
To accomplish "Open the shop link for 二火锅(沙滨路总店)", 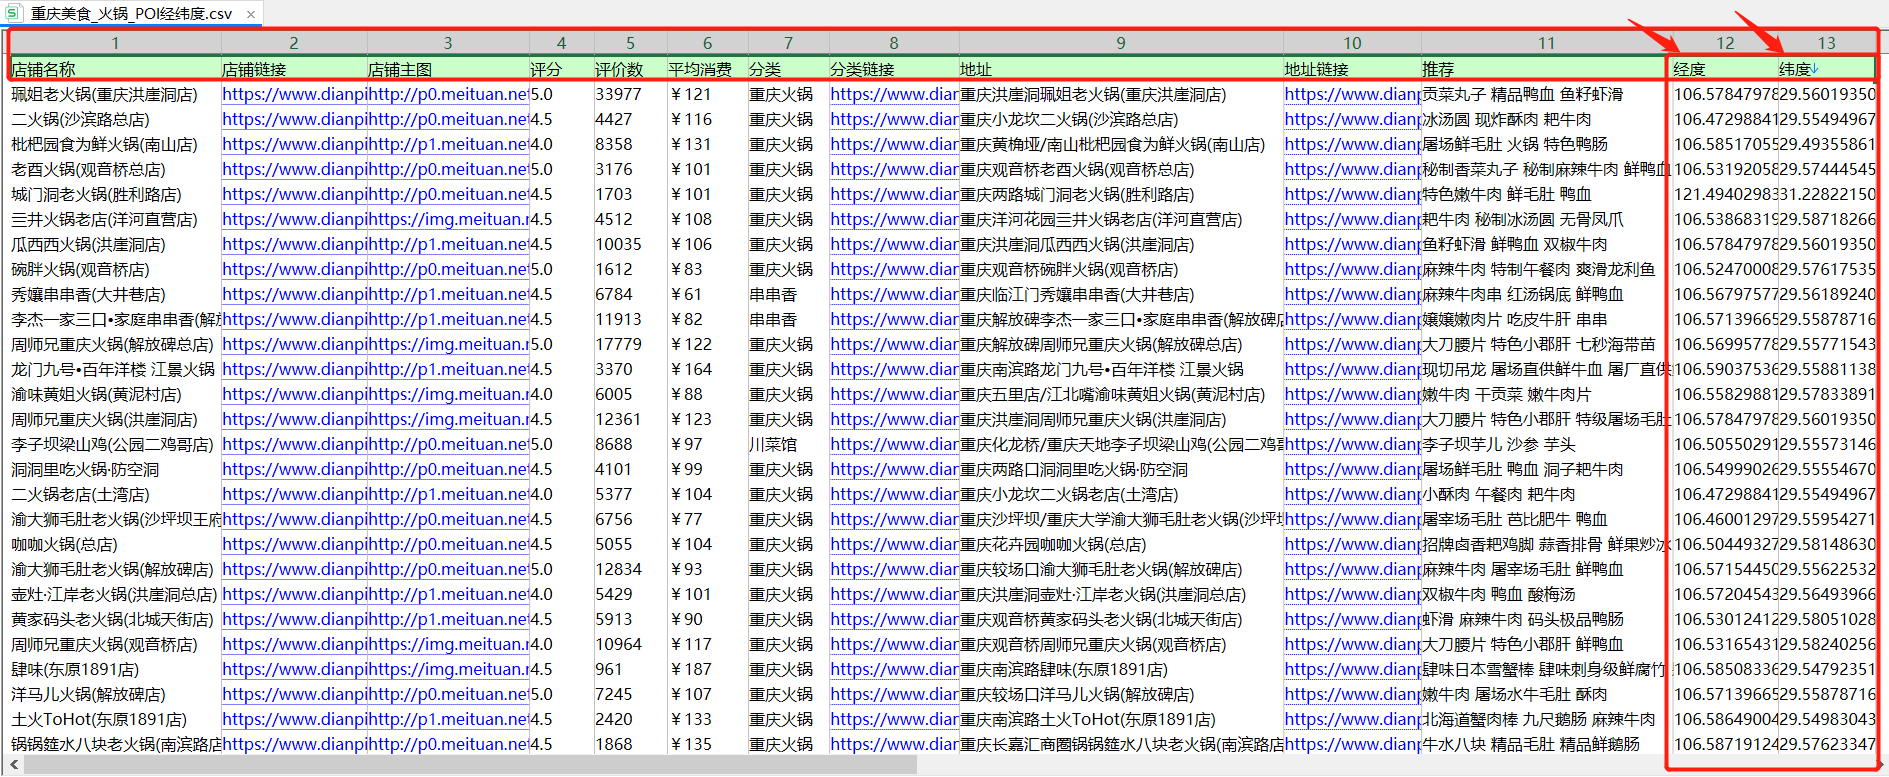I will tap(294, 119).
